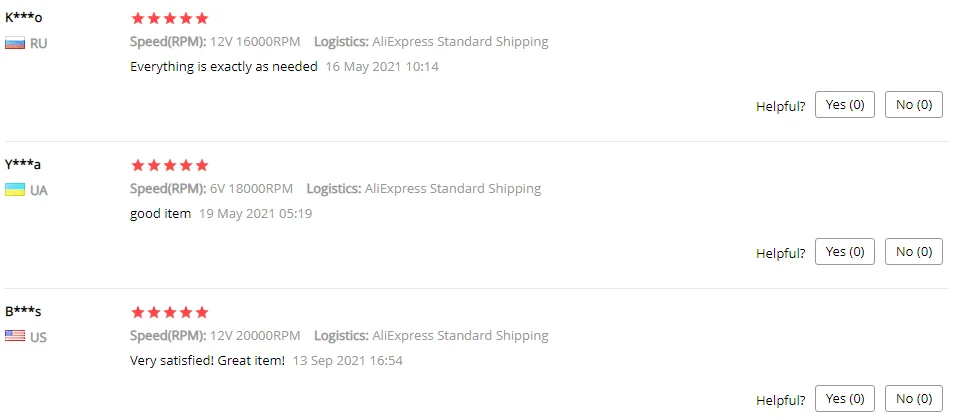
Task: Click review text 'Everything is exactly as needed'
Action: click(x=224, y=67)
